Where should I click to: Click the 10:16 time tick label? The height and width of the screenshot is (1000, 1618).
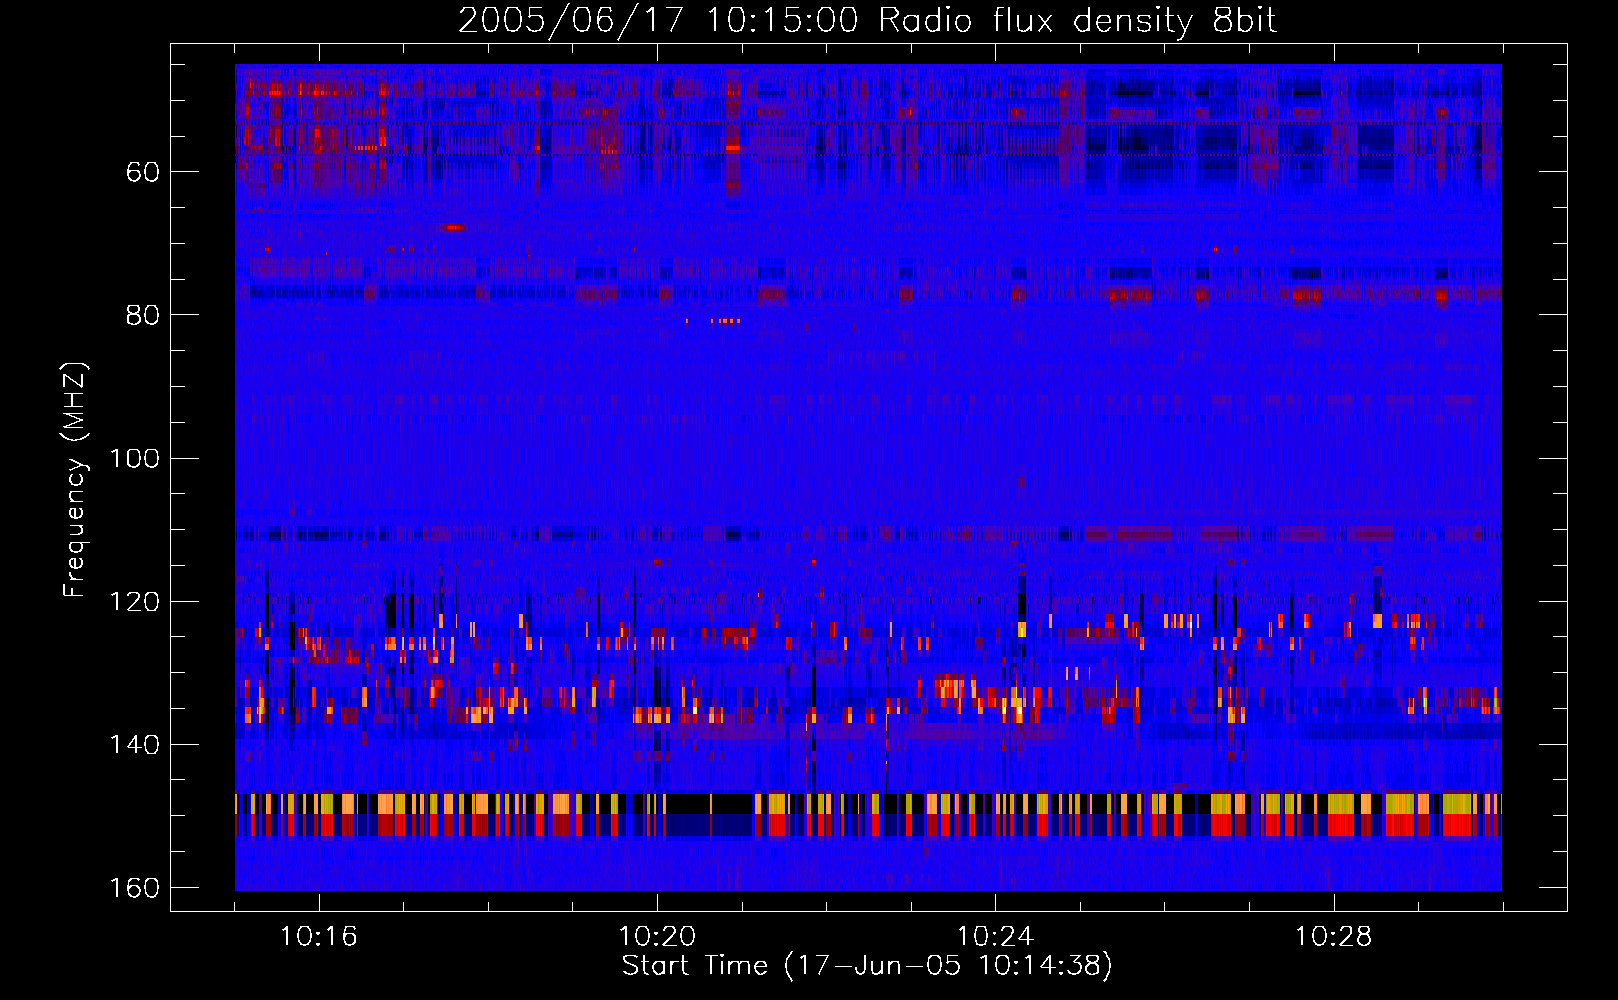coord(319,937)
